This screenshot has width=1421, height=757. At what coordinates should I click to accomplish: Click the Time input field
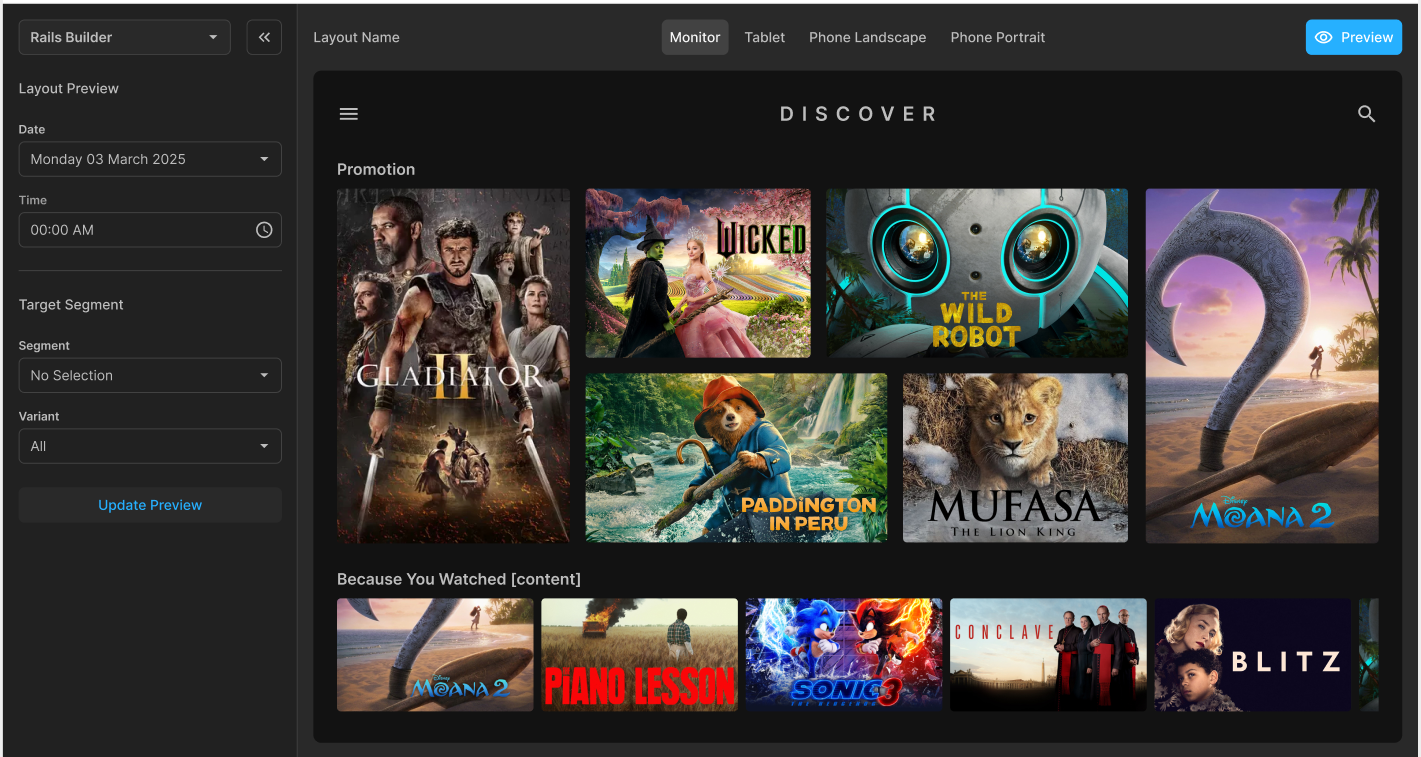click(x=150, y=230)
